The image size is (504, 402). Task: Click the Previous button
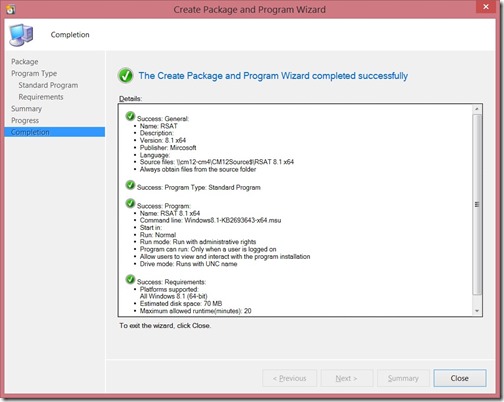[289, 378]
